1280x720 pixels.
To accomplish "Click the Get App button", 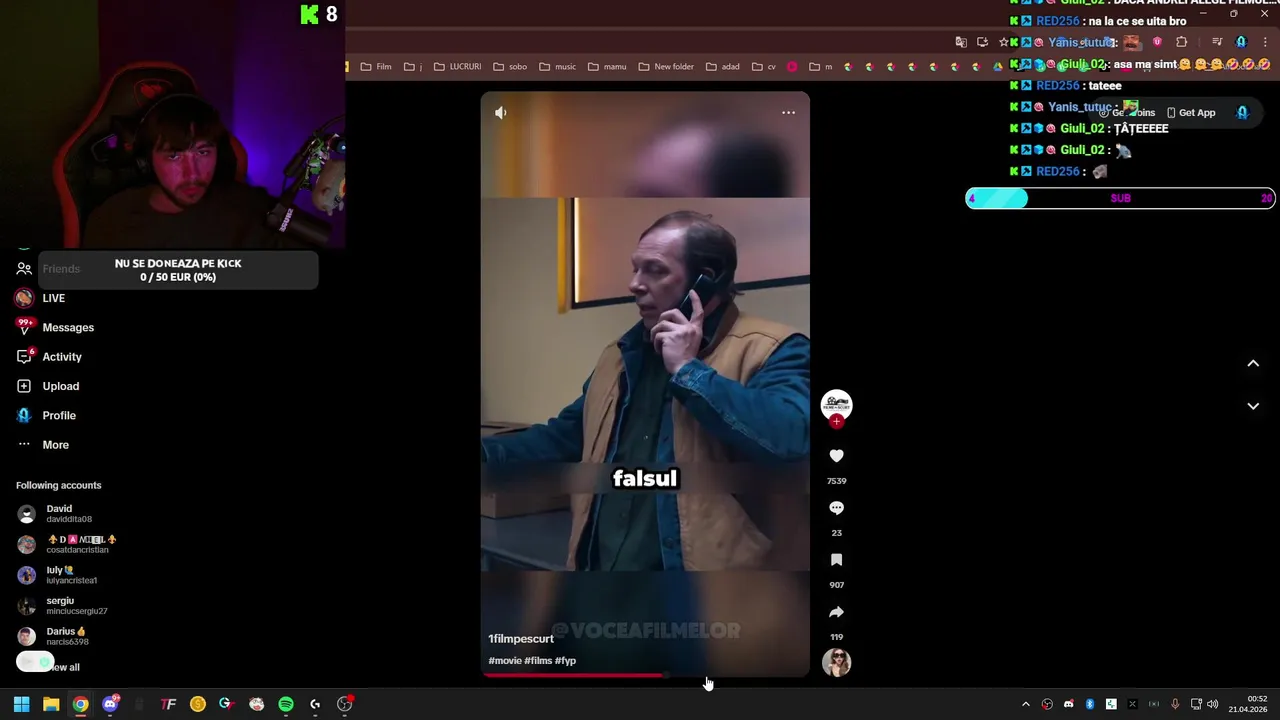I will point(1190,113).
